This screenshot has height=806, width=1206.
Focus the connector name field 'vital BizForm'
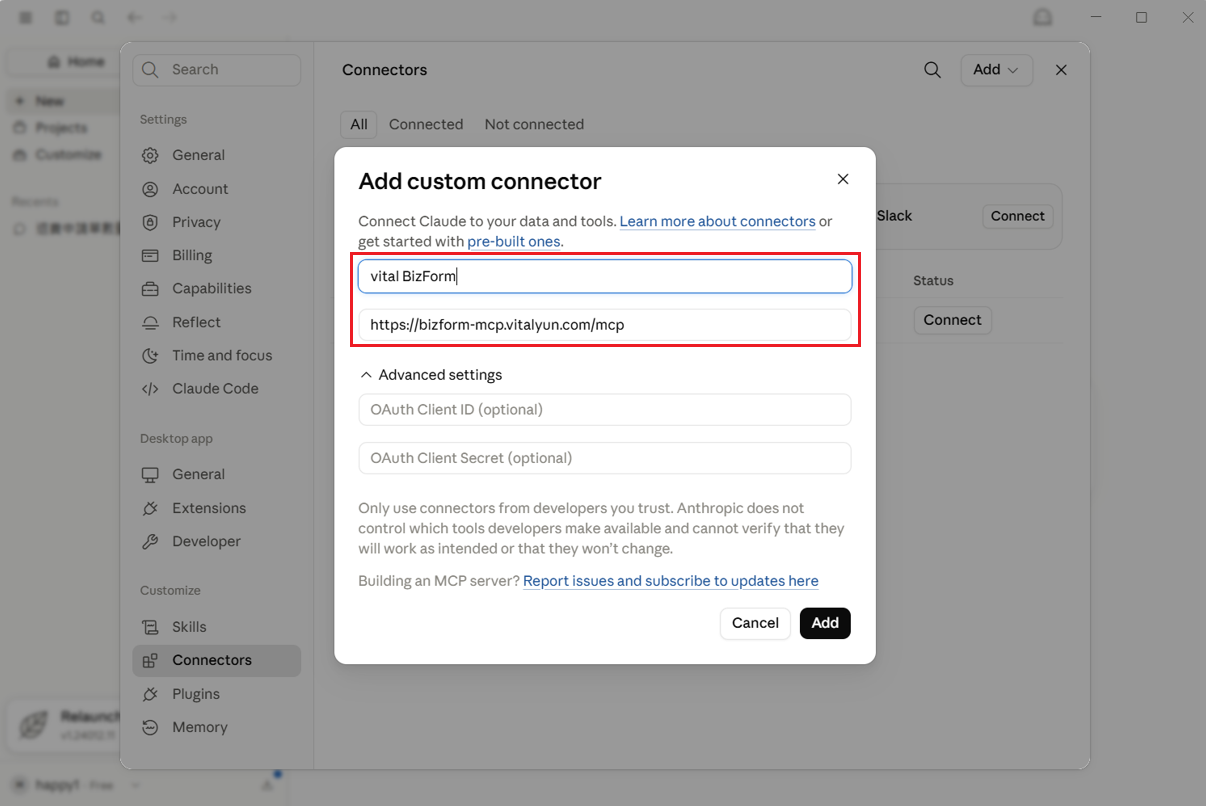tap(605, 276)
